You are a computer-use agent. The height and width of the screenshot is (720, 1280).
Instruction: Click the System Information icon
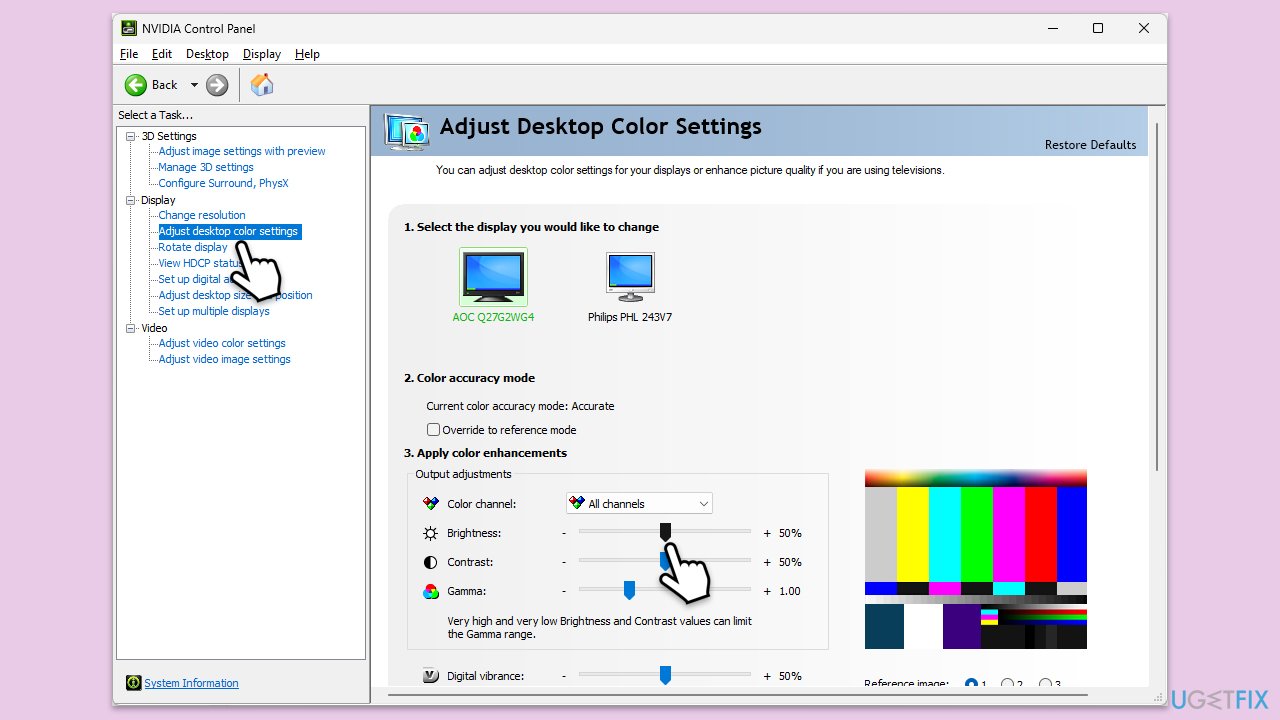134,683
